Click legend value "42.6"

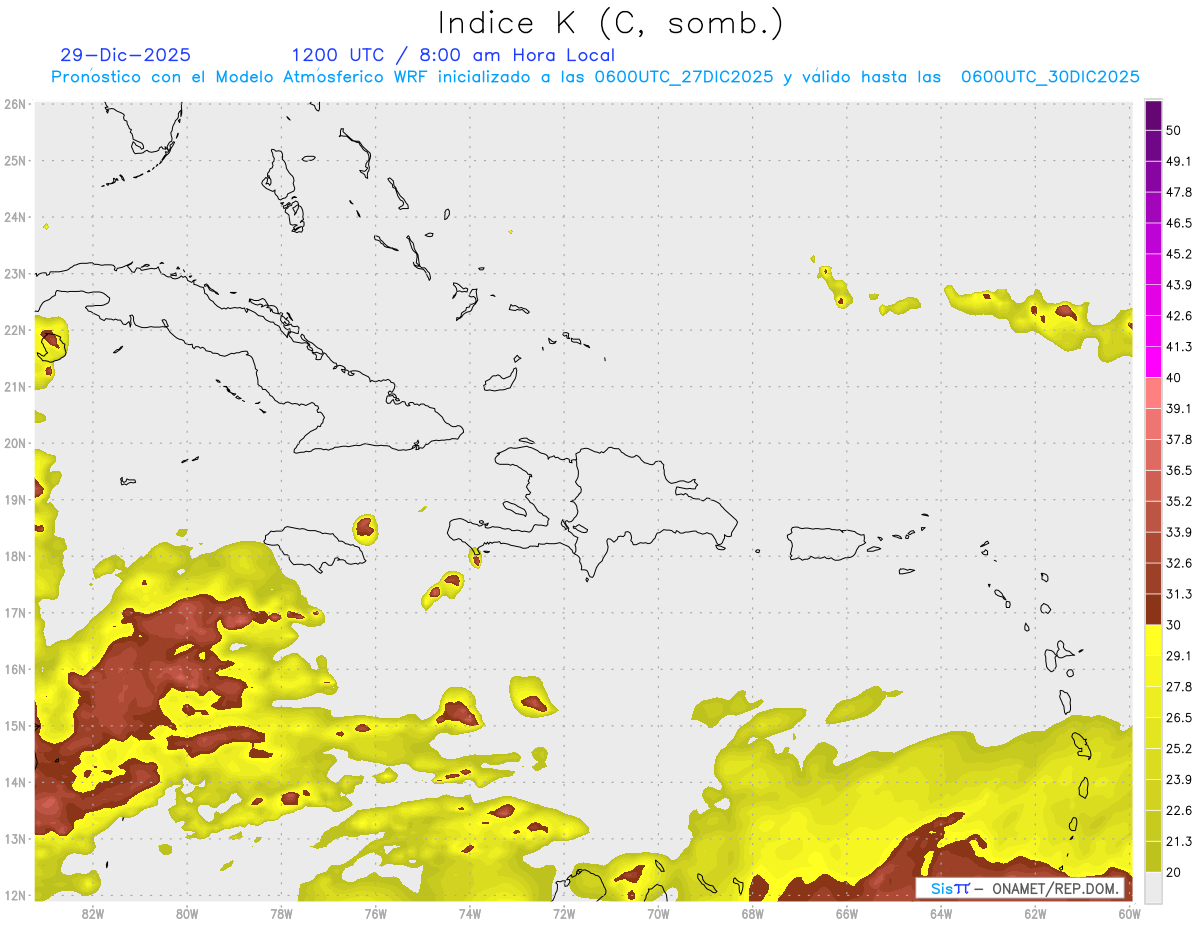pyautogui.click(x=1179, y=316)
